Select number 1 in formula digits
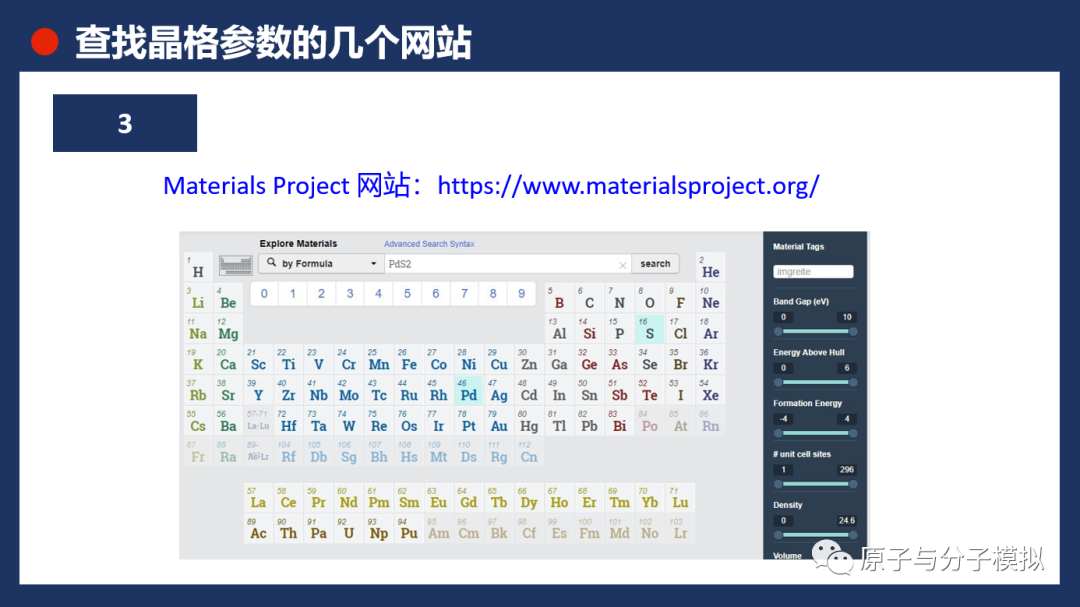 (x=293, y=294)
